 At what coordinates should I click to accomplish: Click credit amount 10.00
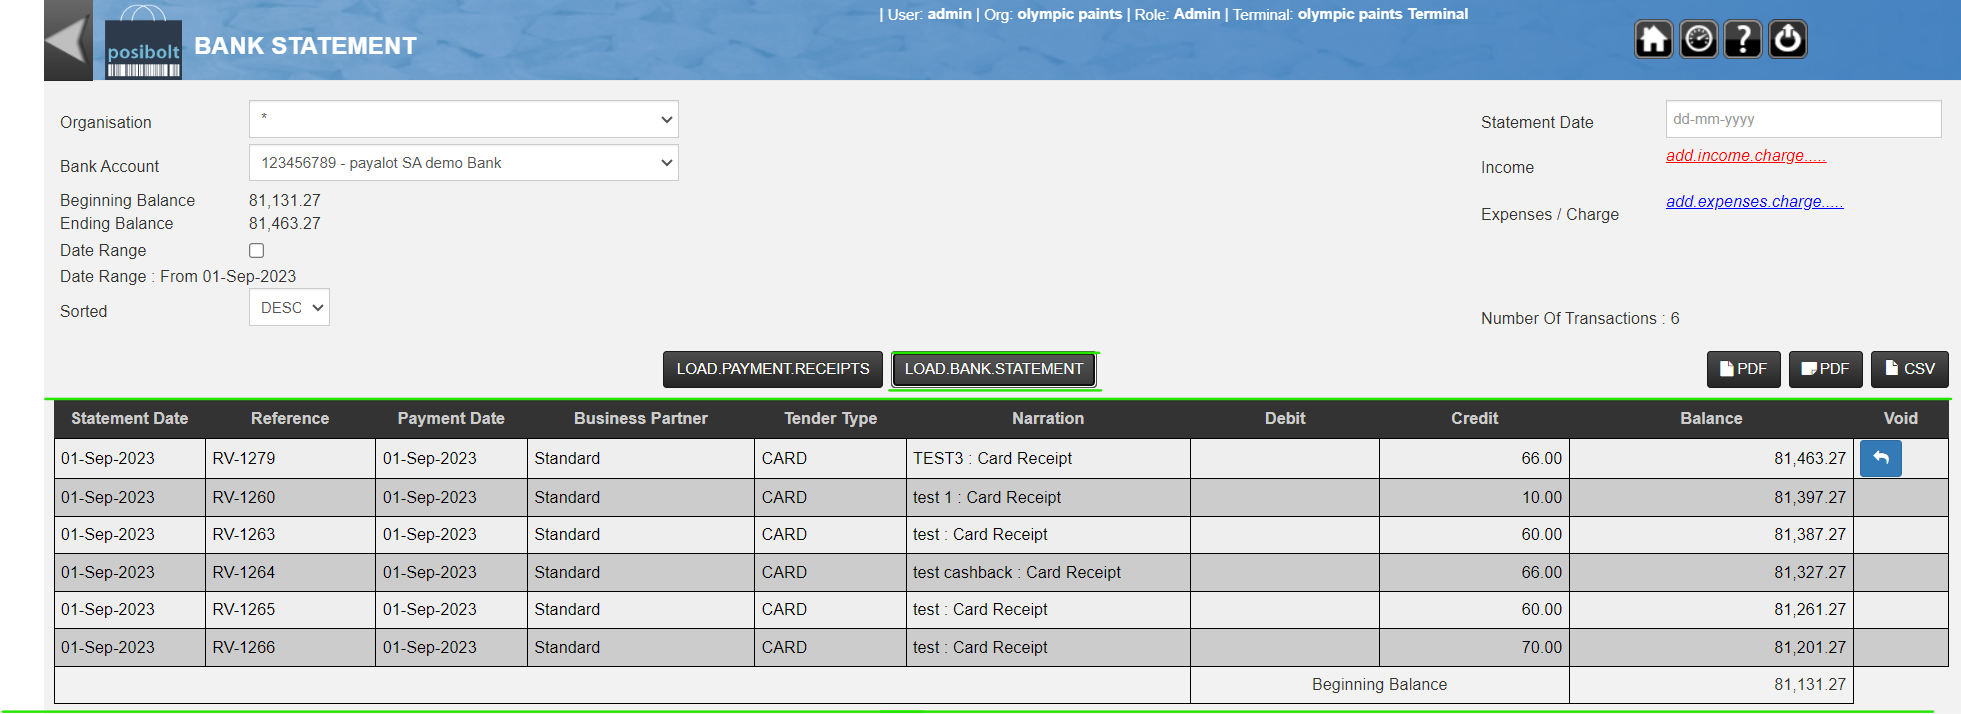[1542, 498]
